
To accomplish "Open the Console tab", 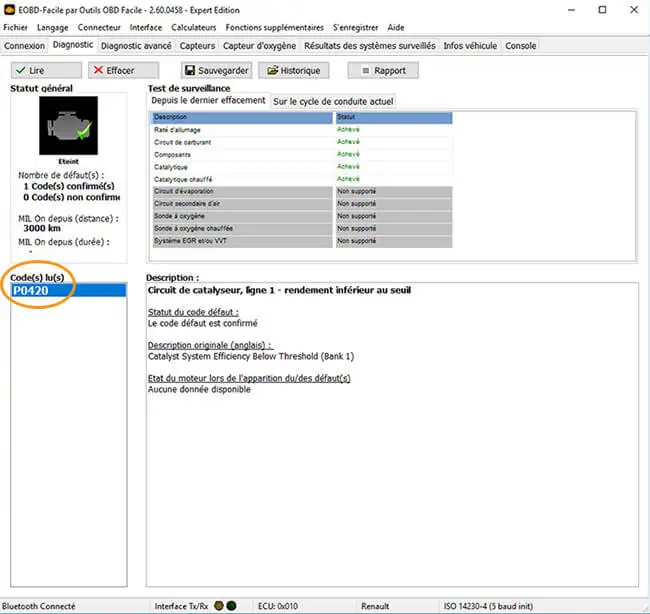I will pyautogui.click(x=520, y=46).
